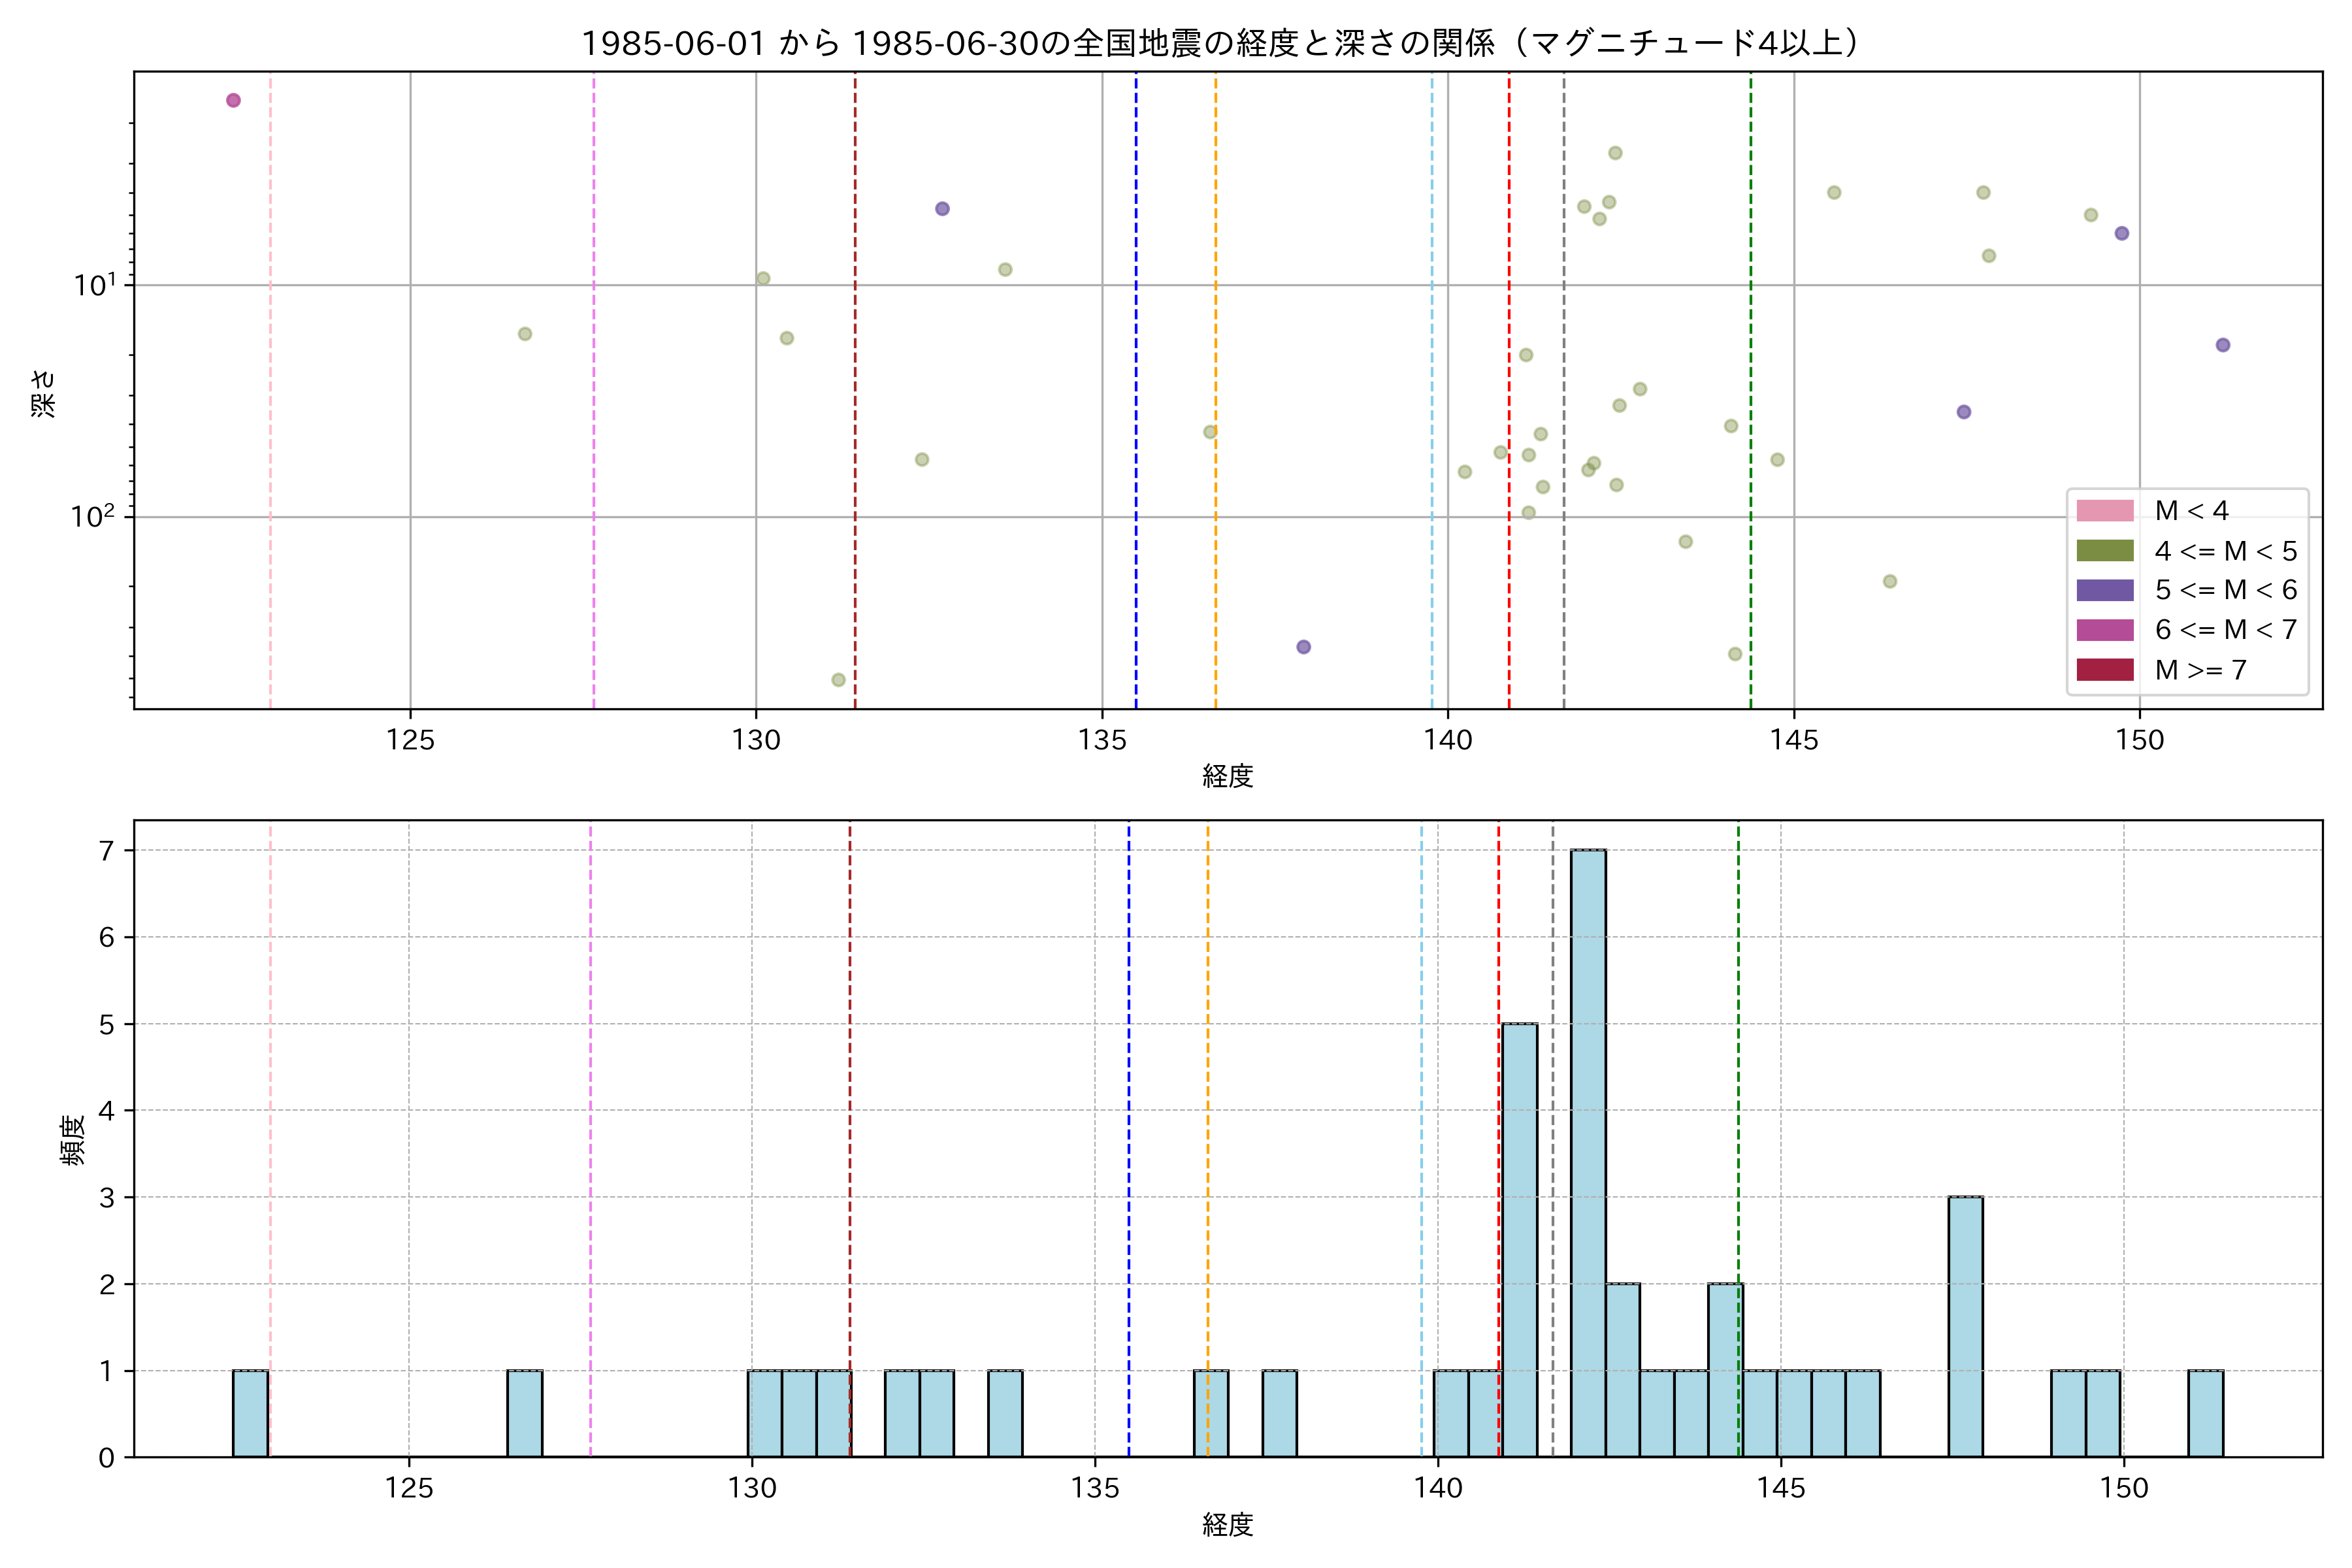Click the histogram bar with frequency 3

tap(1965, 1326)
